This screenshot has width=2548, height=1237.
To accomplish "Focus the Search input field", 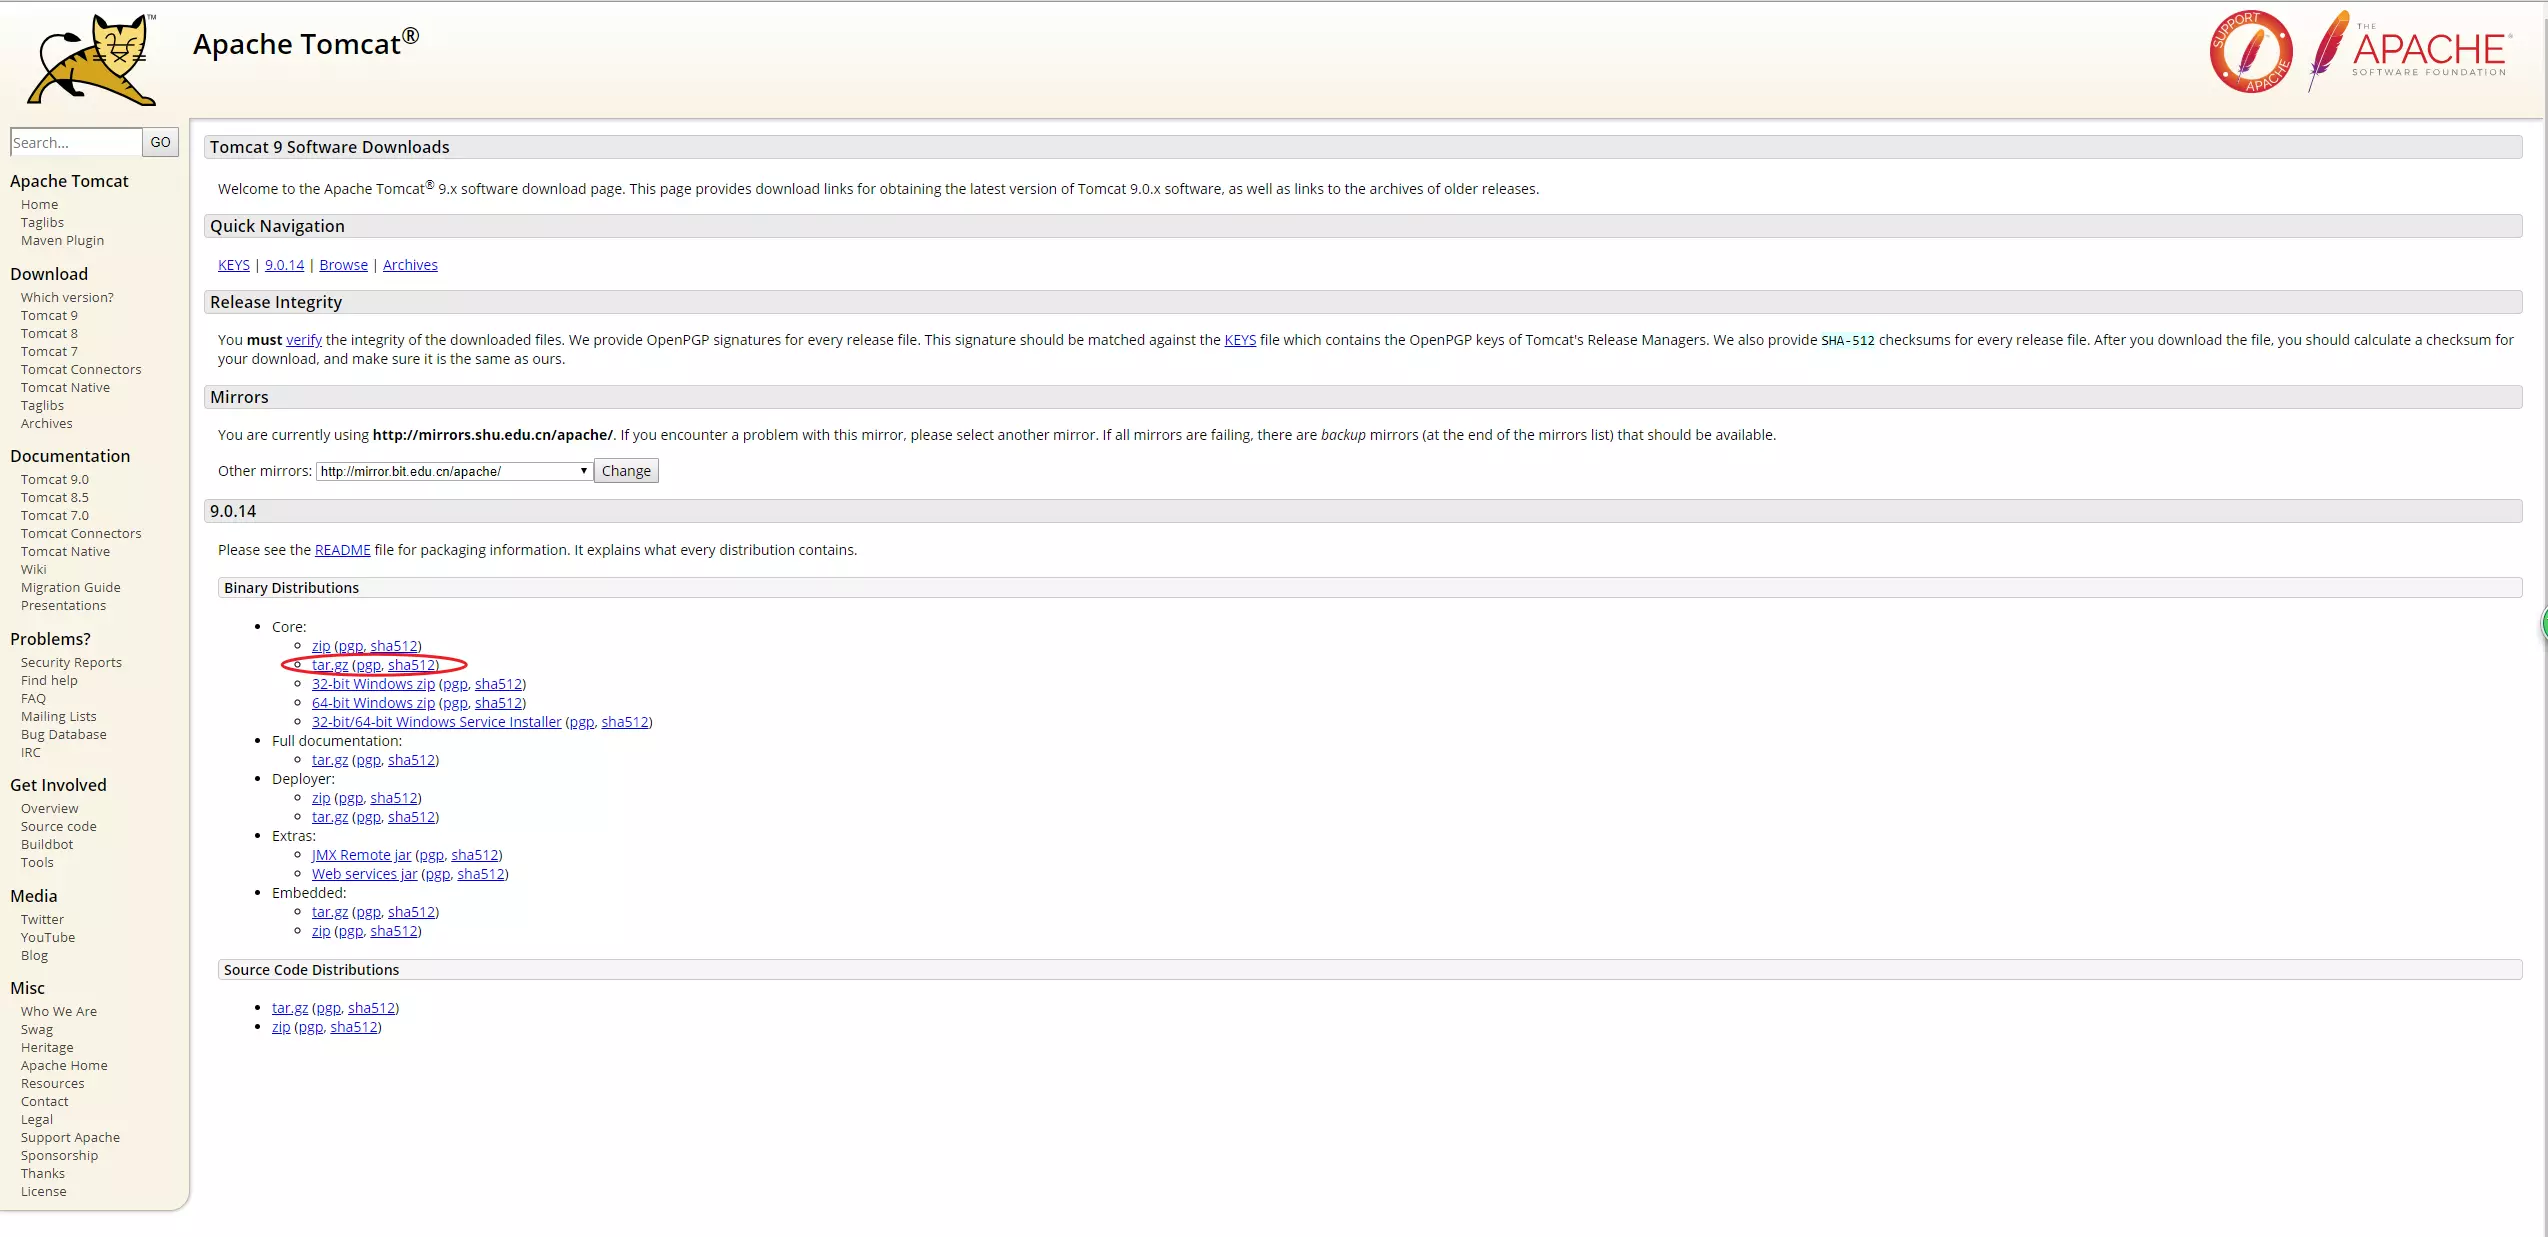I will 75,142.
